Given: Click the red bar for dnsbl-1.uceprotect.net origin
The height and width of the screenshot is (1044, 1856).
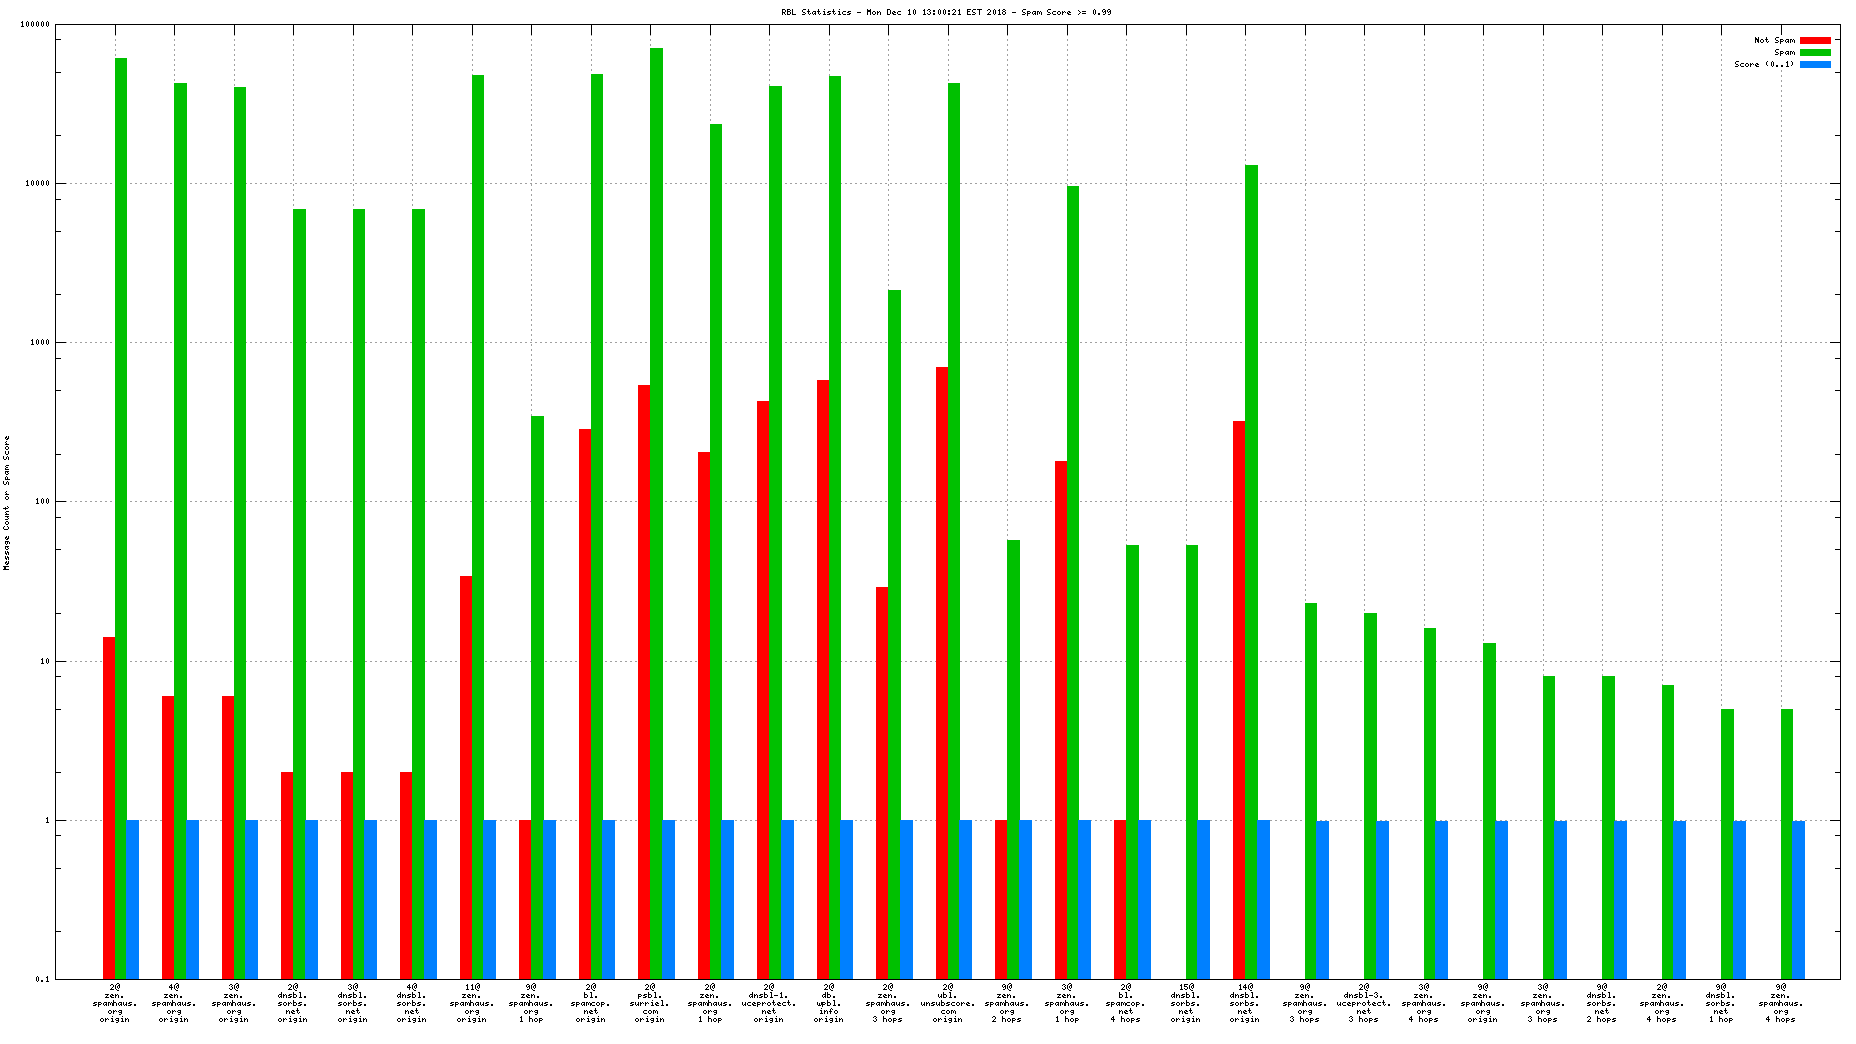Looking at the screenshot, I should coord(763,689).
